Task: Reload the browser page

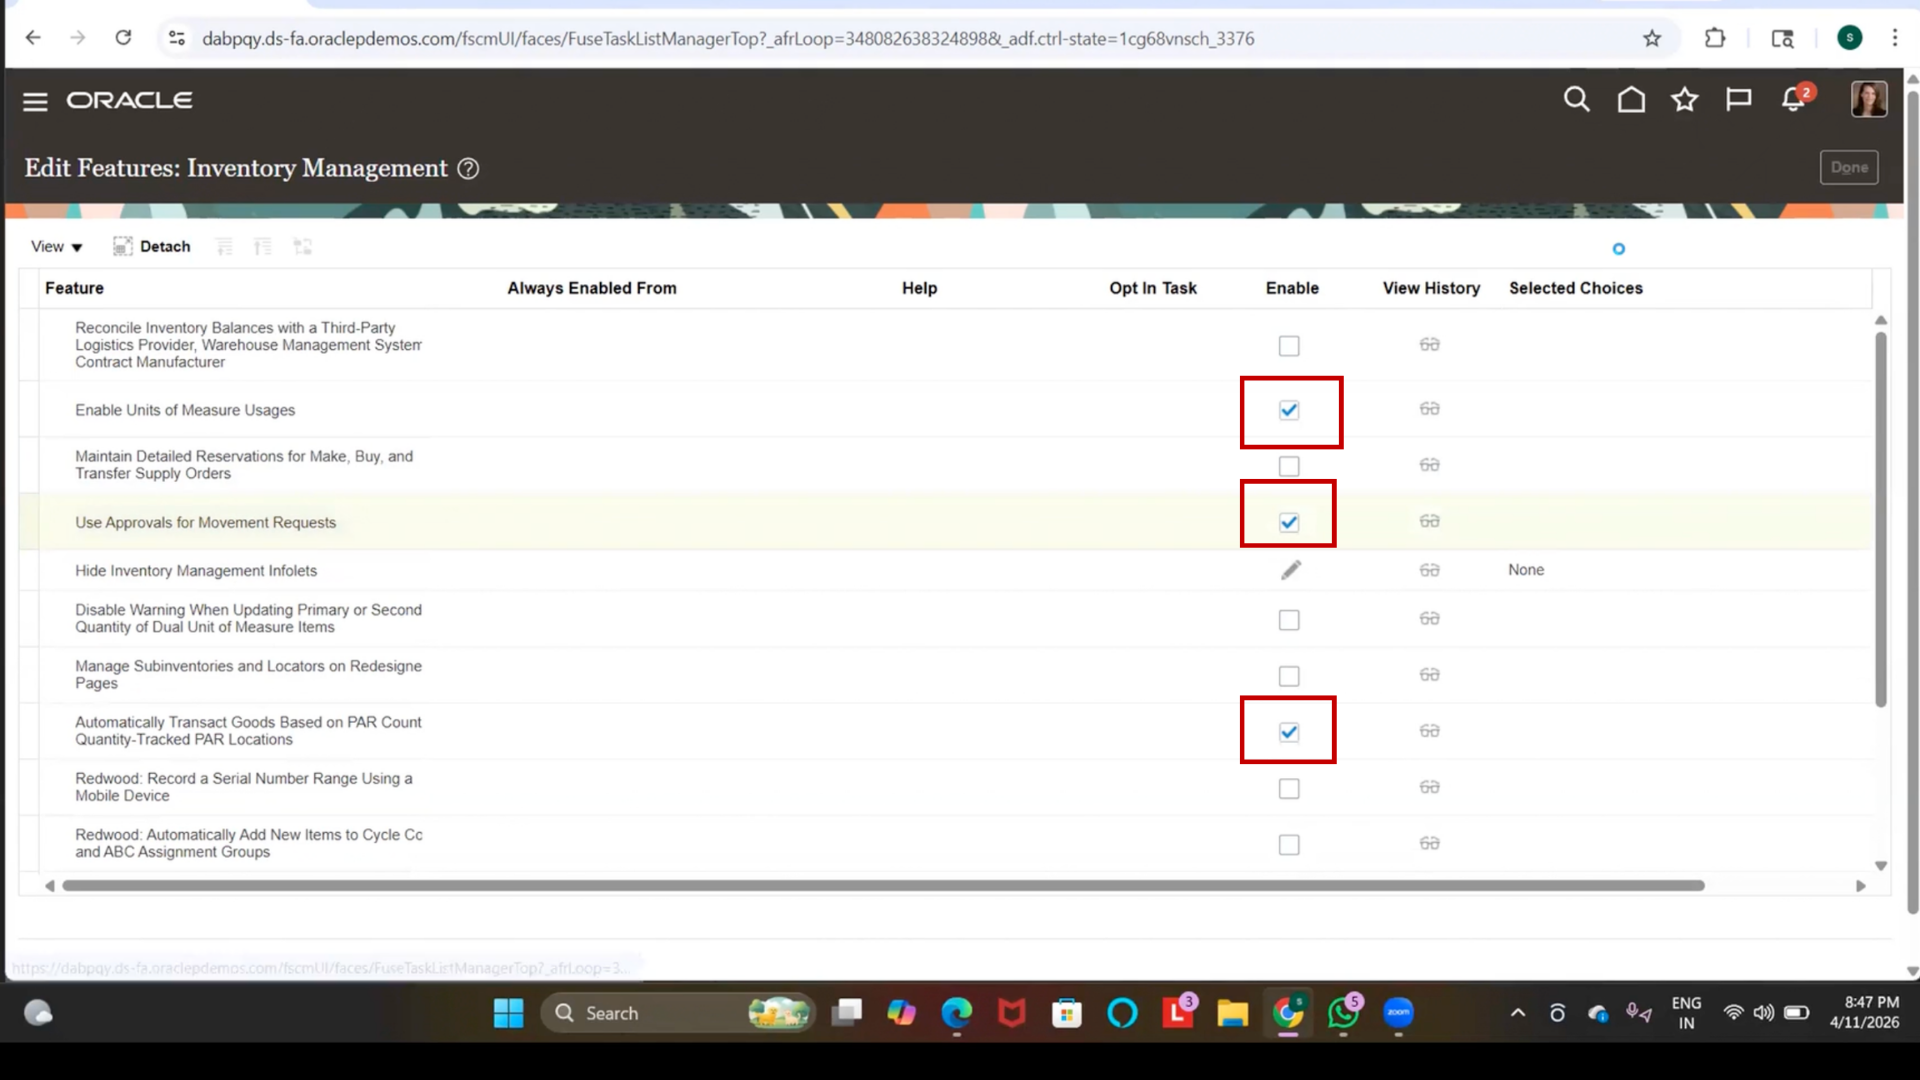Action: coord(123,38)
